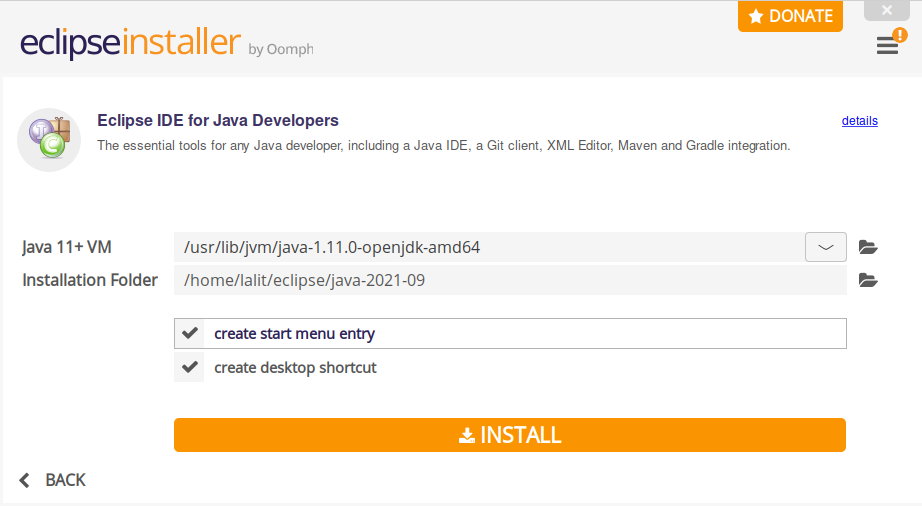Open the hamburger menu with notification badge

tap(889, 43)
